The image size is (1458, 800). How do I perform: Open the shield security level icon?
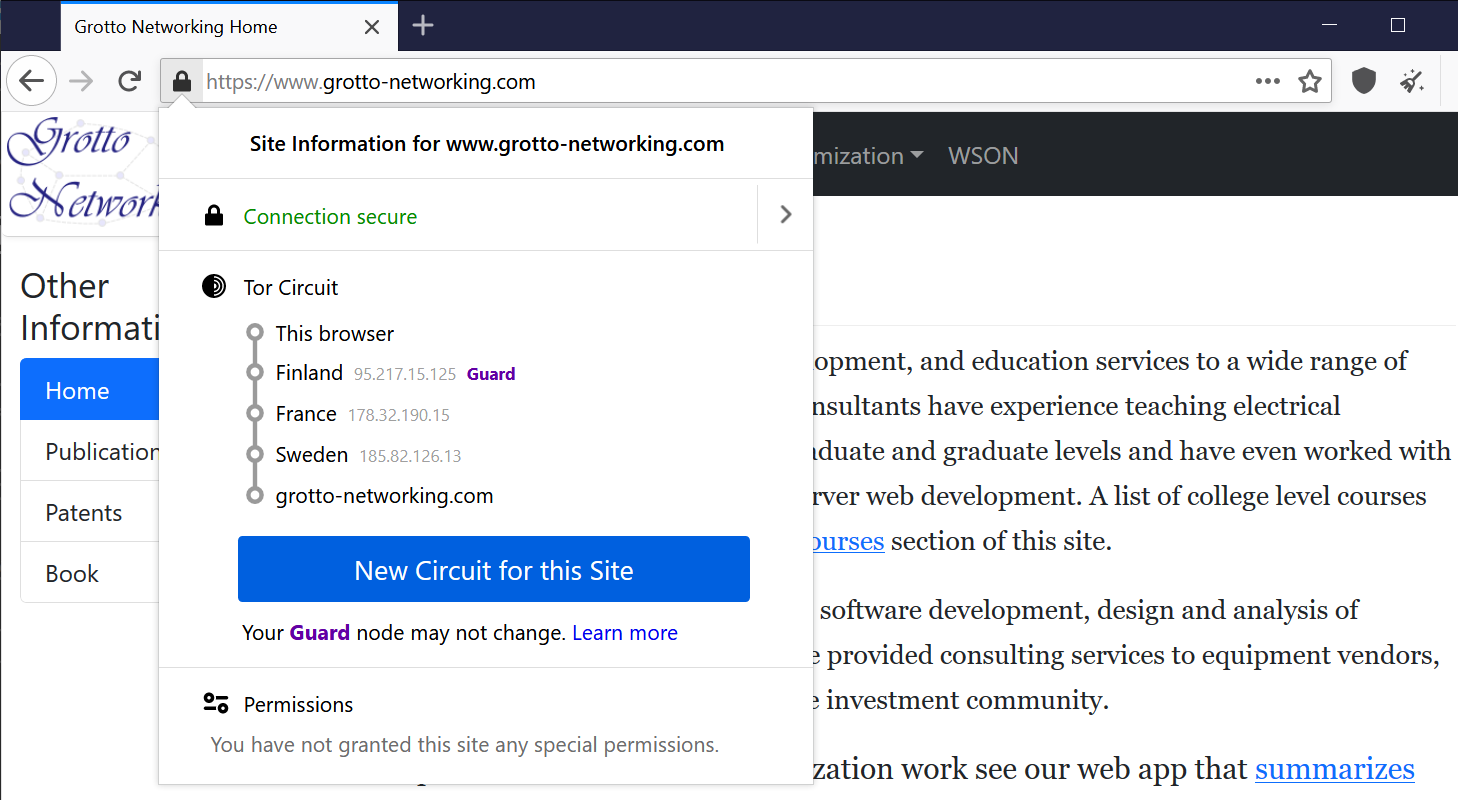[x=1364, y=82]
